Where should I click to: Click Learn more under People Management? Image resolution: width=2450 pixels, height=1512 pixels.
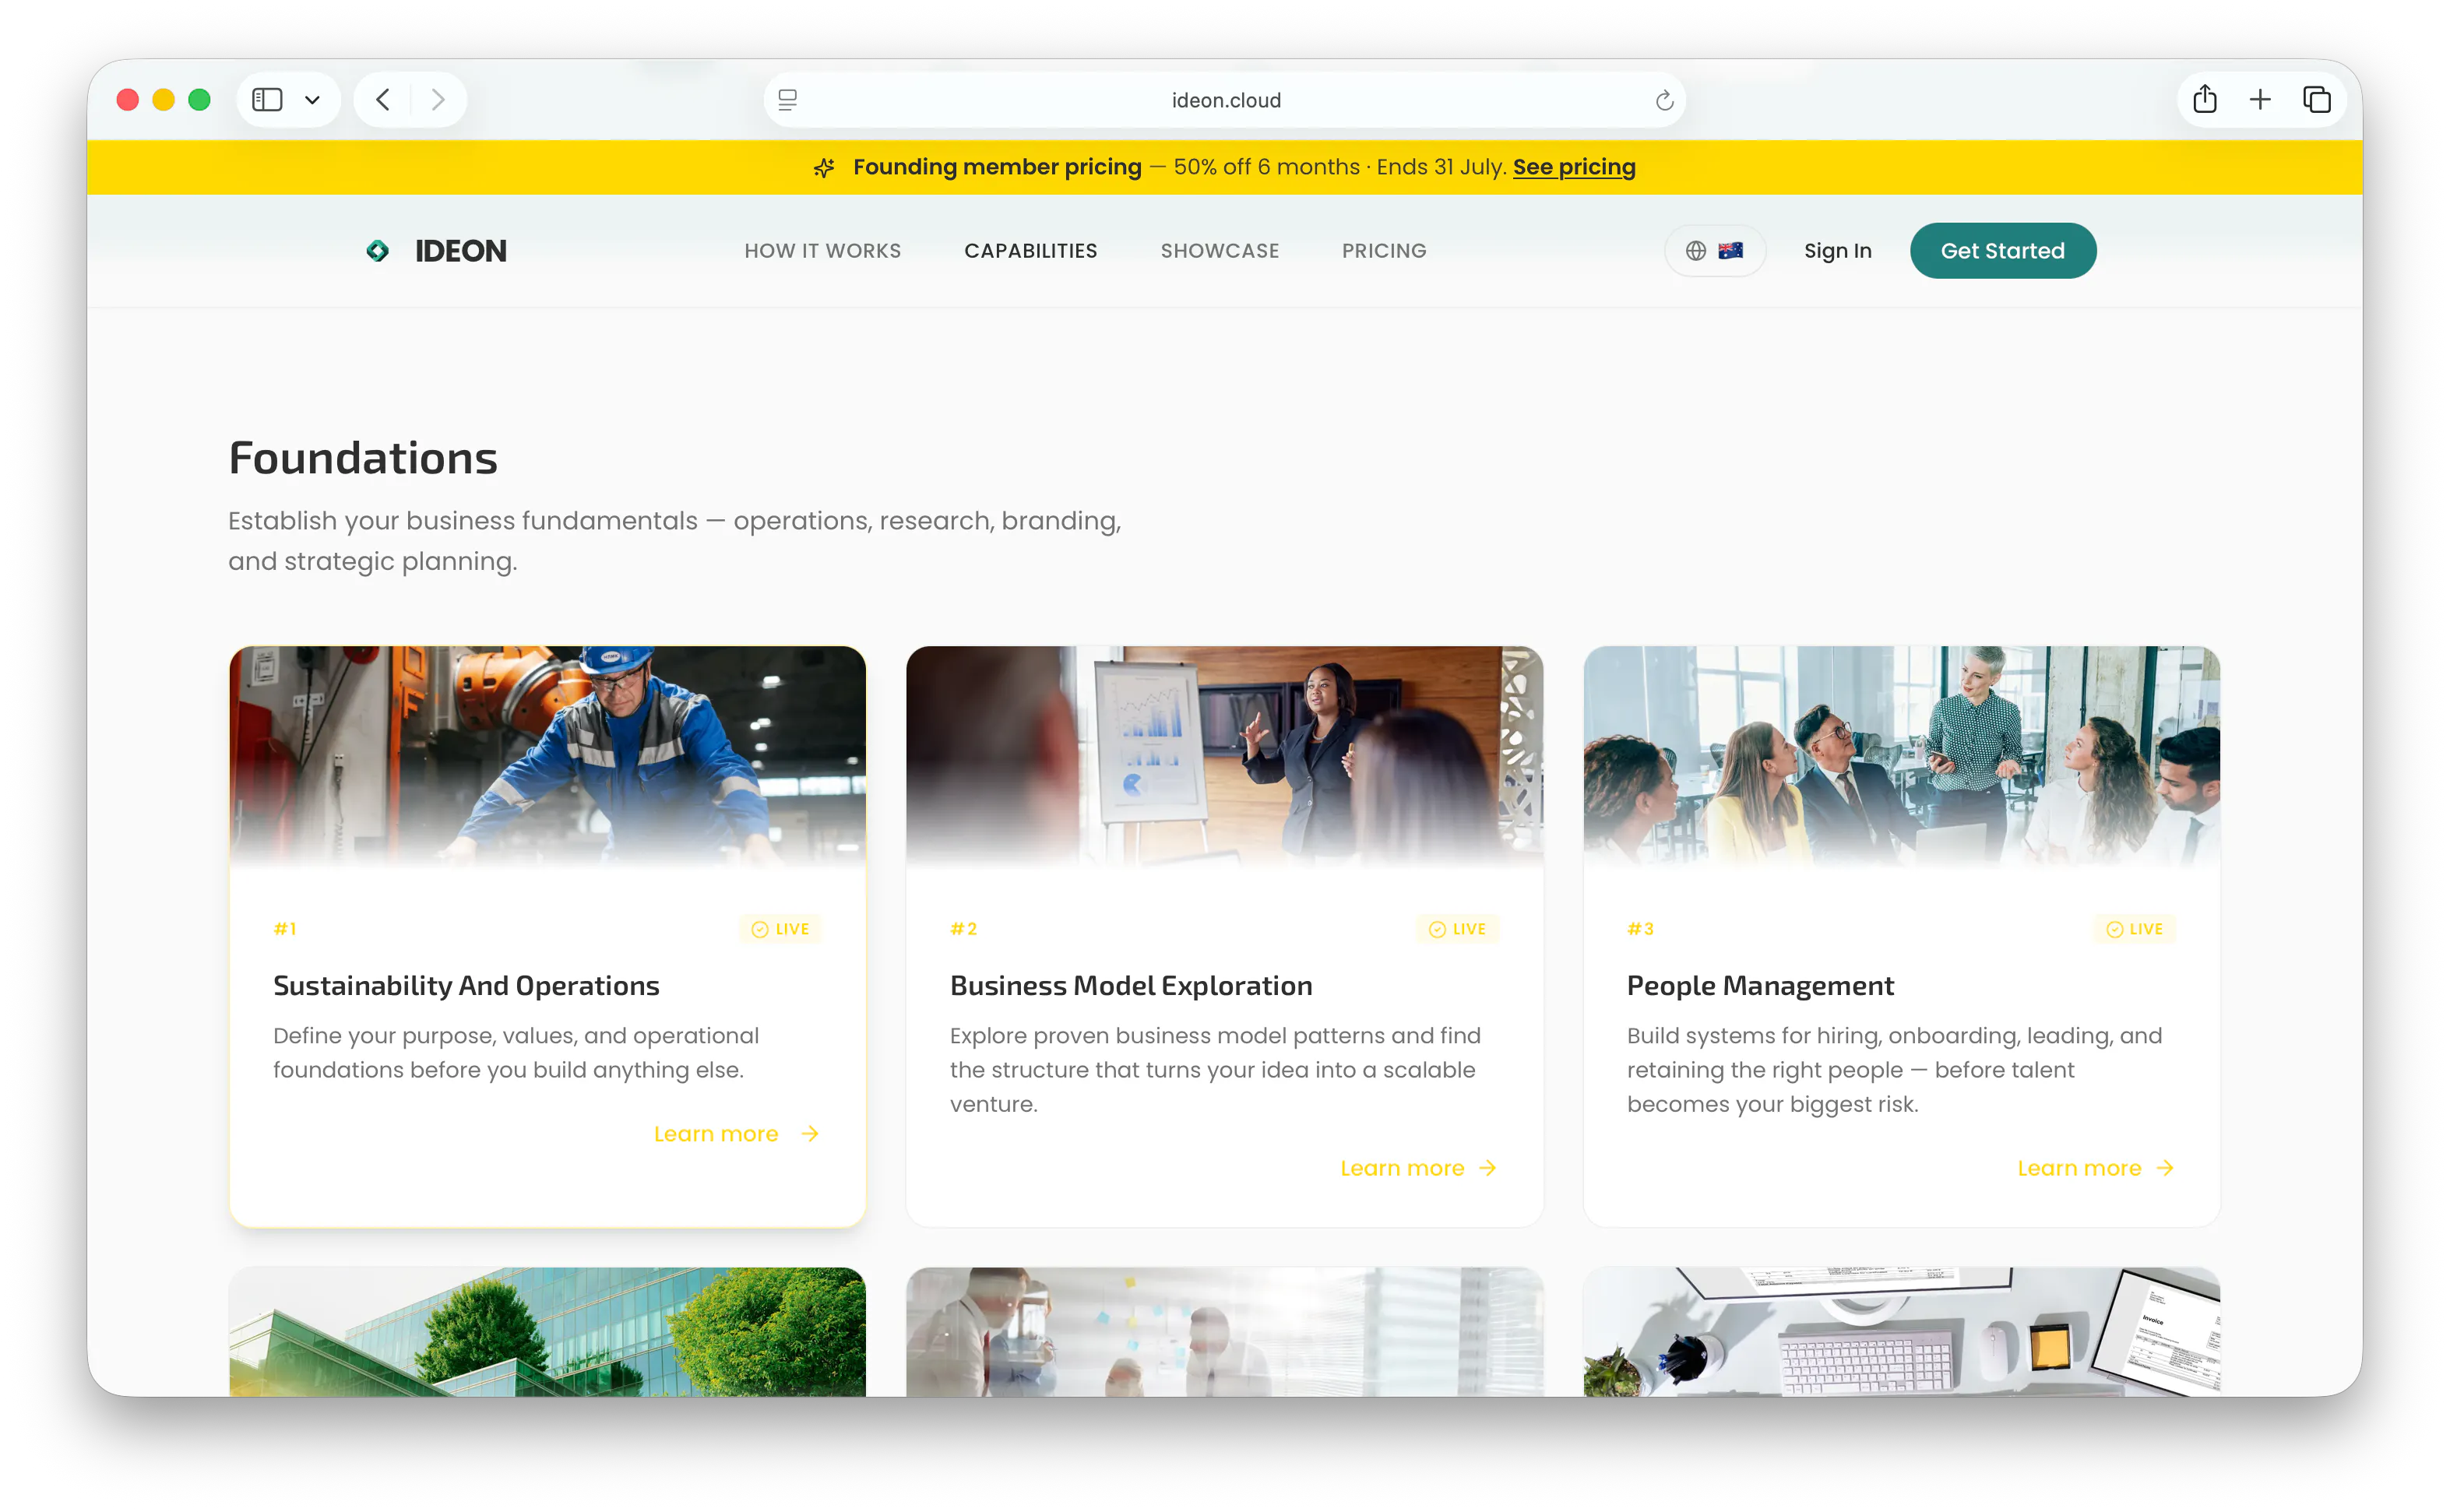[x=2096, y=1168]
